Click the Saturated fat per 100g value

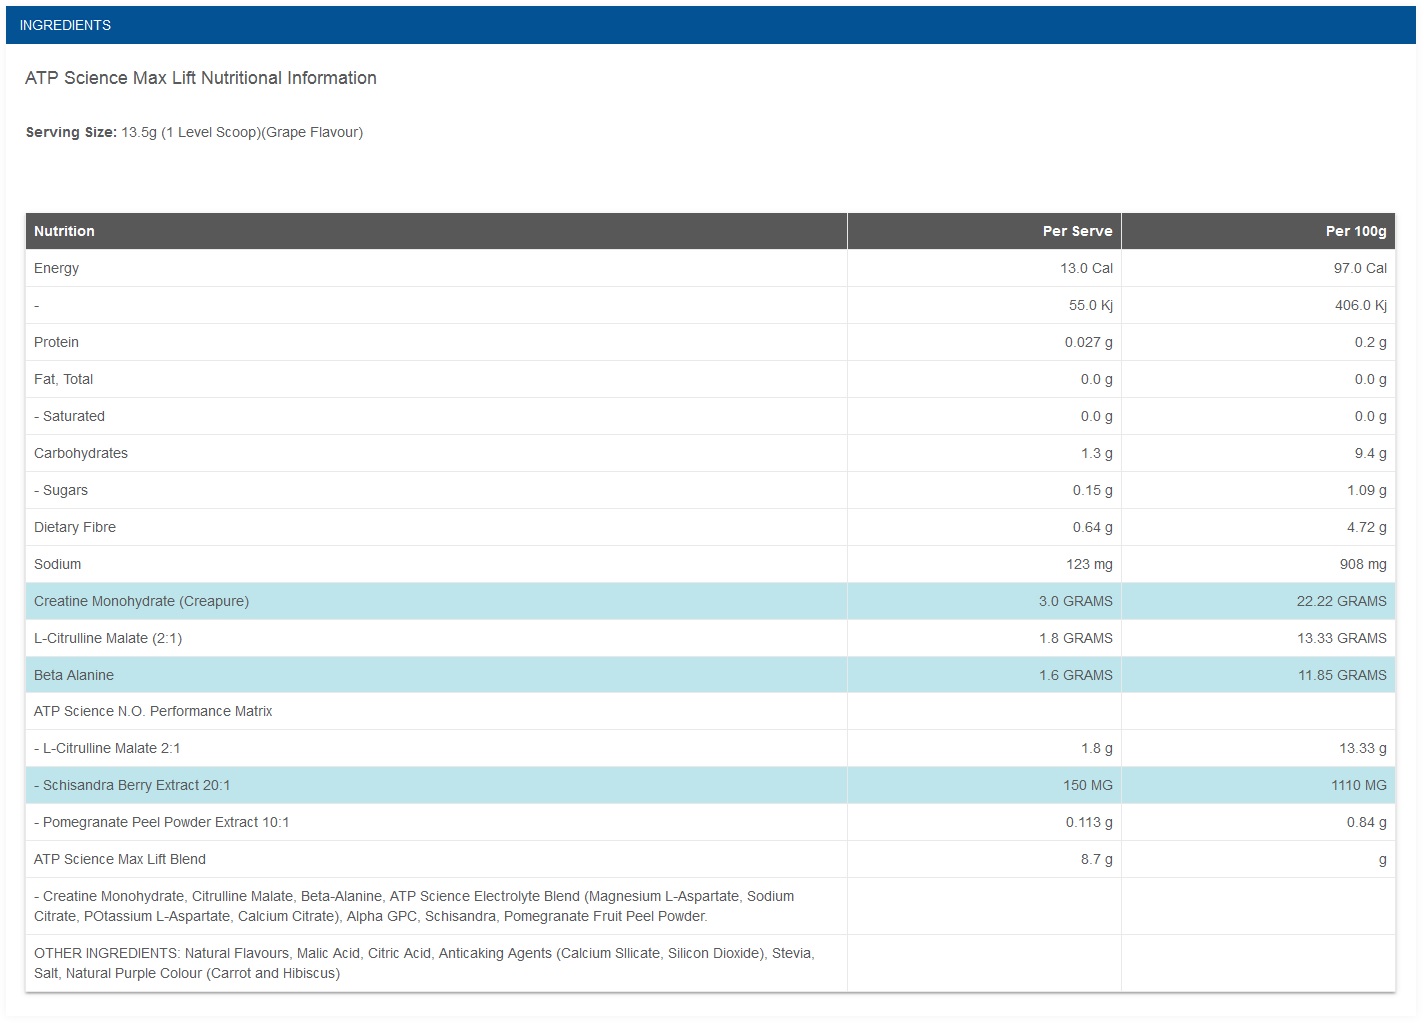(x=1371, y=416)
